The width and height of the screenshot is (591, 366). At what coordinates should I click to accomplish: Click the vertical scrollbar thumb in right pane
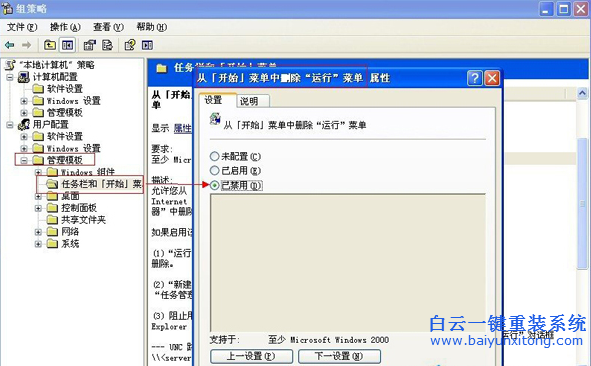pyautogui.click(x=582, y=204)
